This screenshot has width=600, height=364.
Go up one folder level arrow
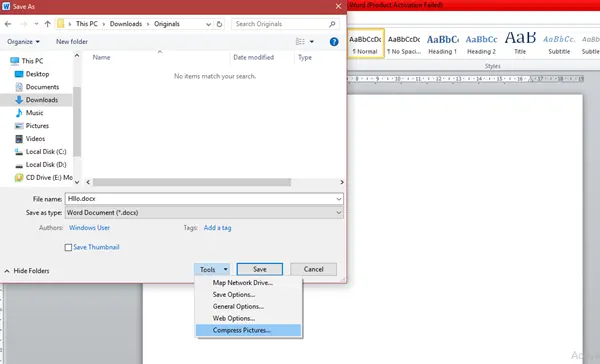pyautogui.click(x=47, y=24)
